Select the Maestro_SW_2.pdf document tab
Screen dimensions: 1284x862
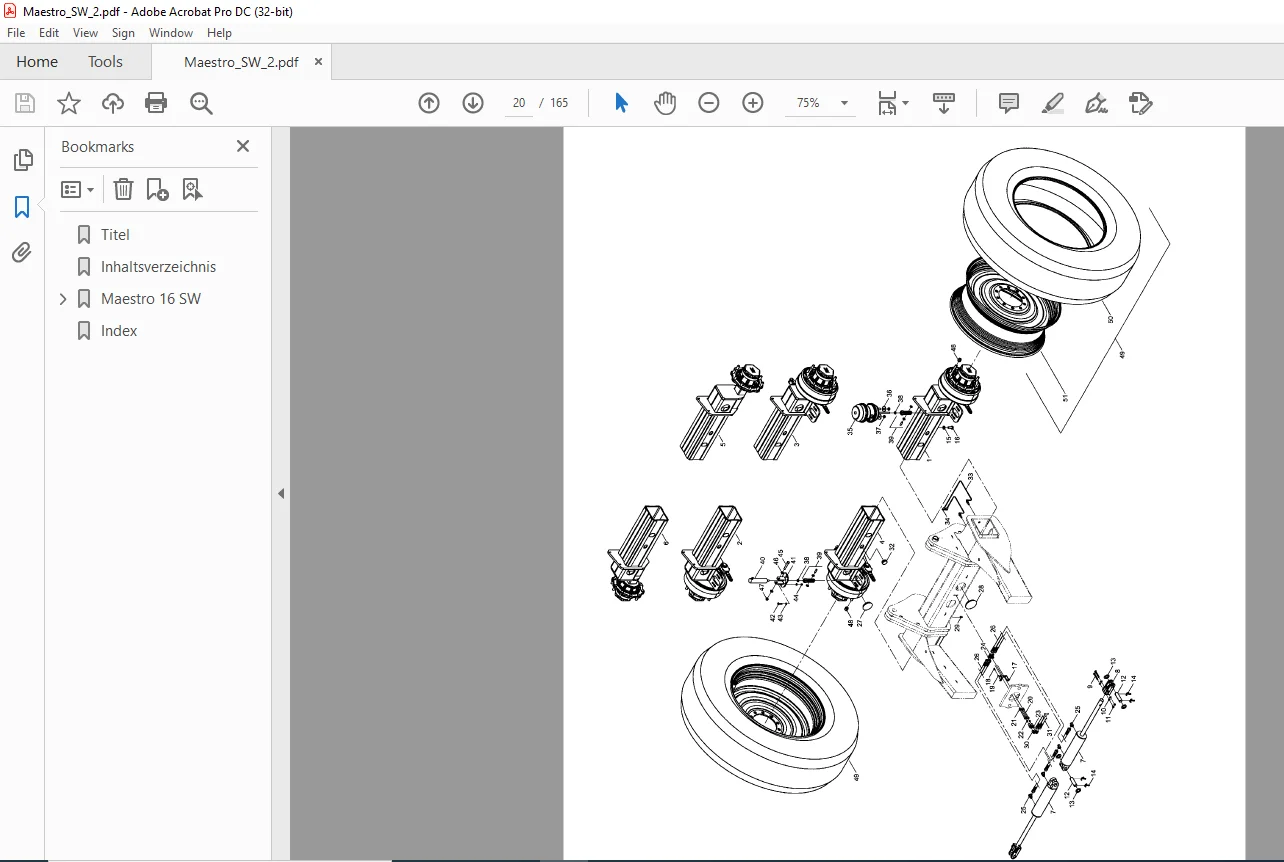coord(241,61)
